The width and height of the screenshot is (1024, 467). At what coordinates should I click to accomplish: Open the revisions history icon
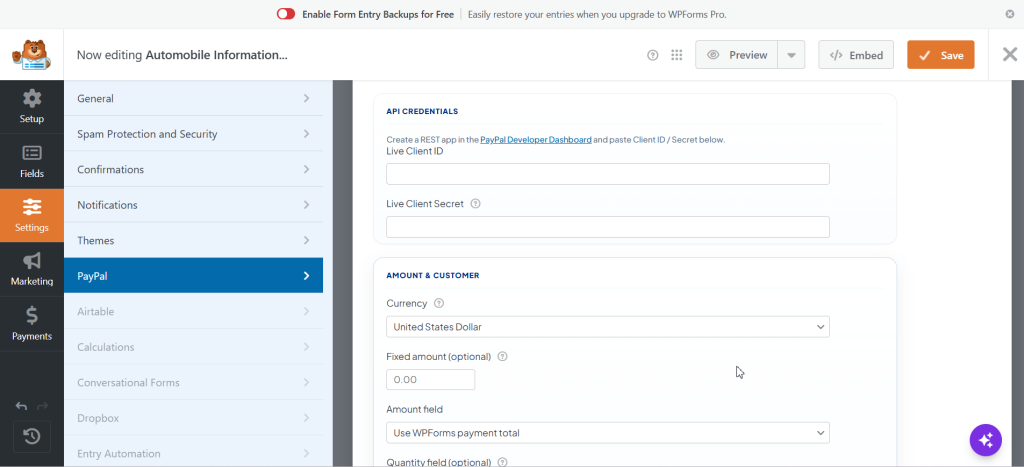[x=32, y=437]
